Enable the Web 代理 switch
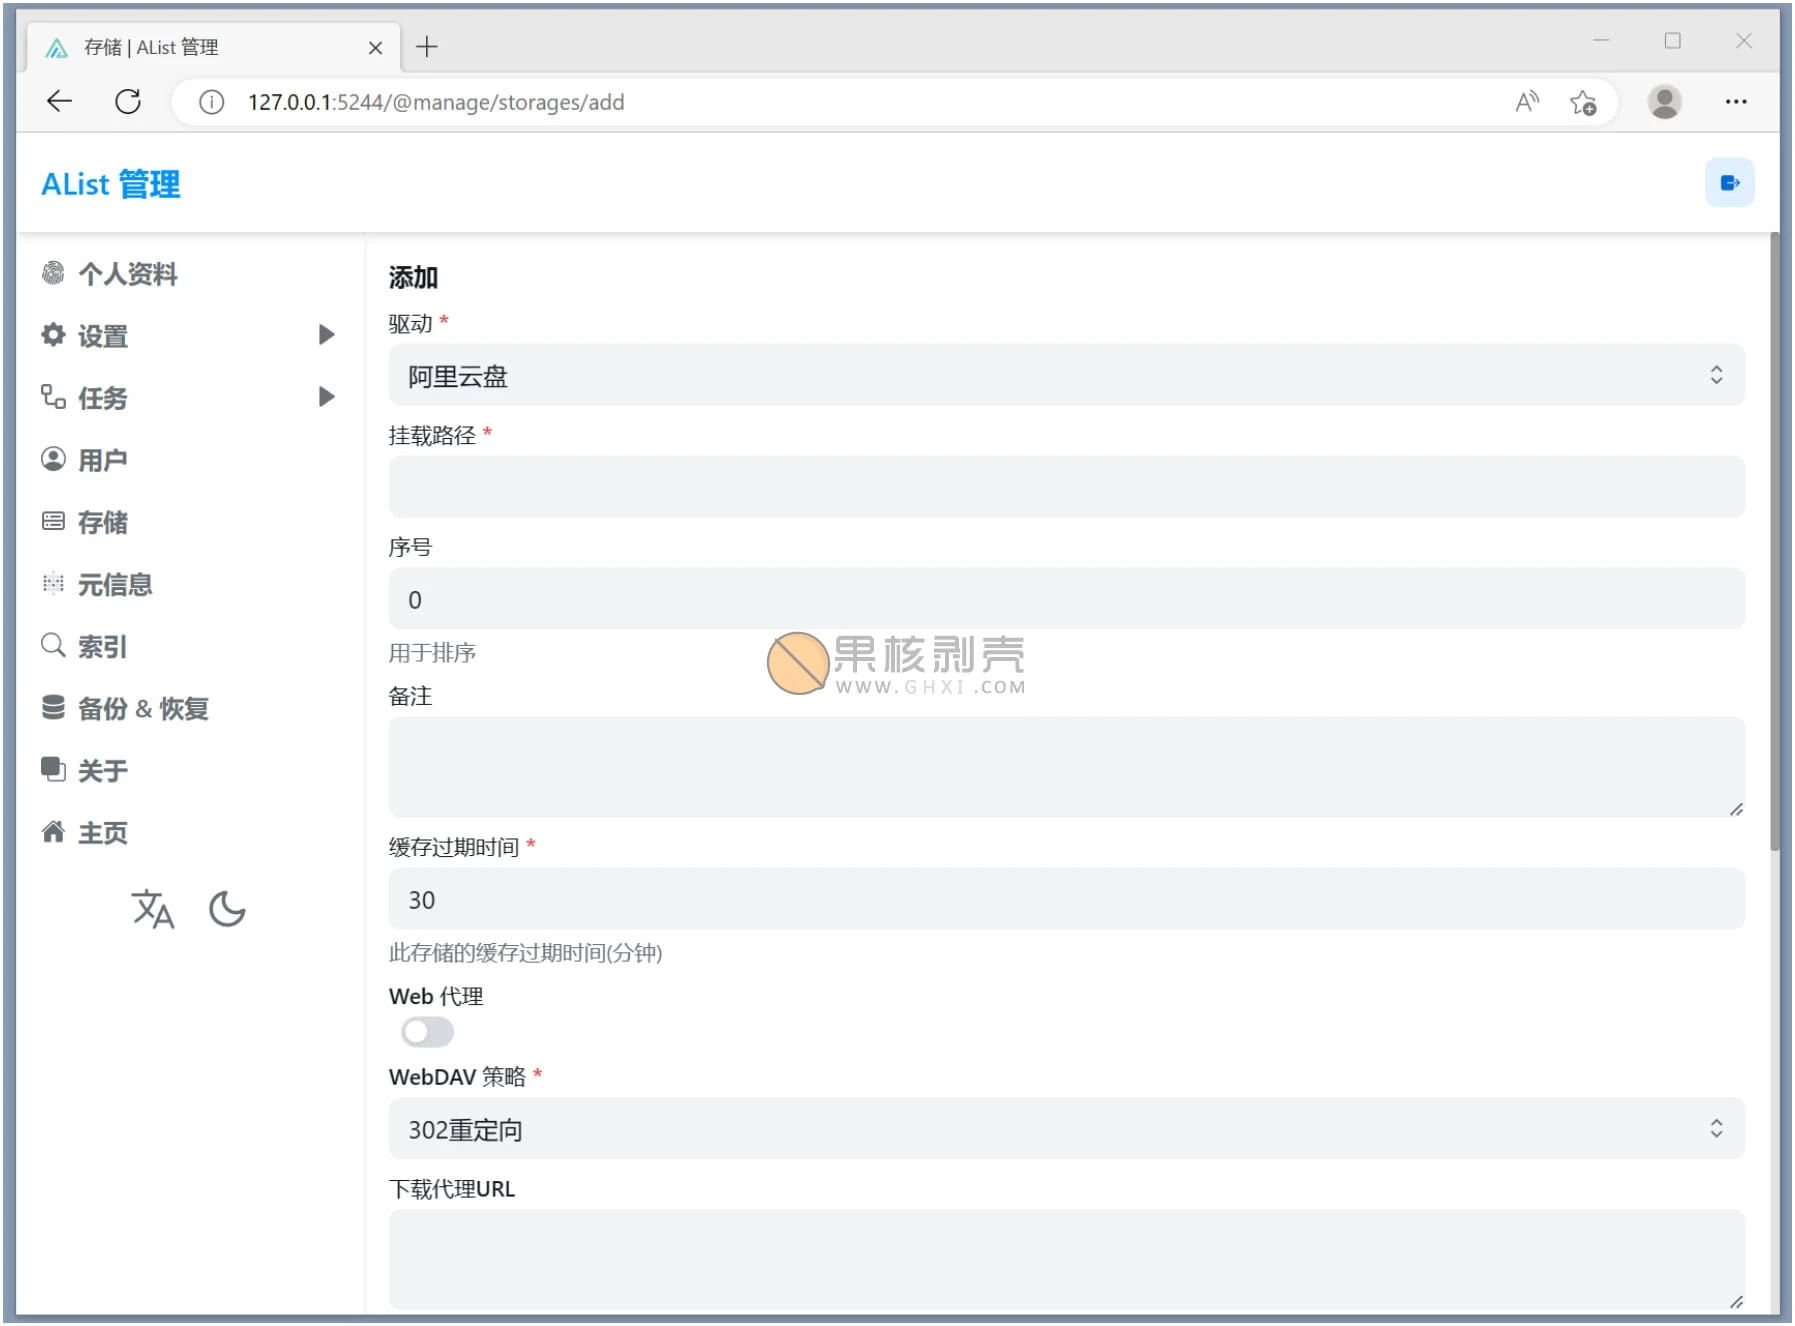 click(427, 1032)
